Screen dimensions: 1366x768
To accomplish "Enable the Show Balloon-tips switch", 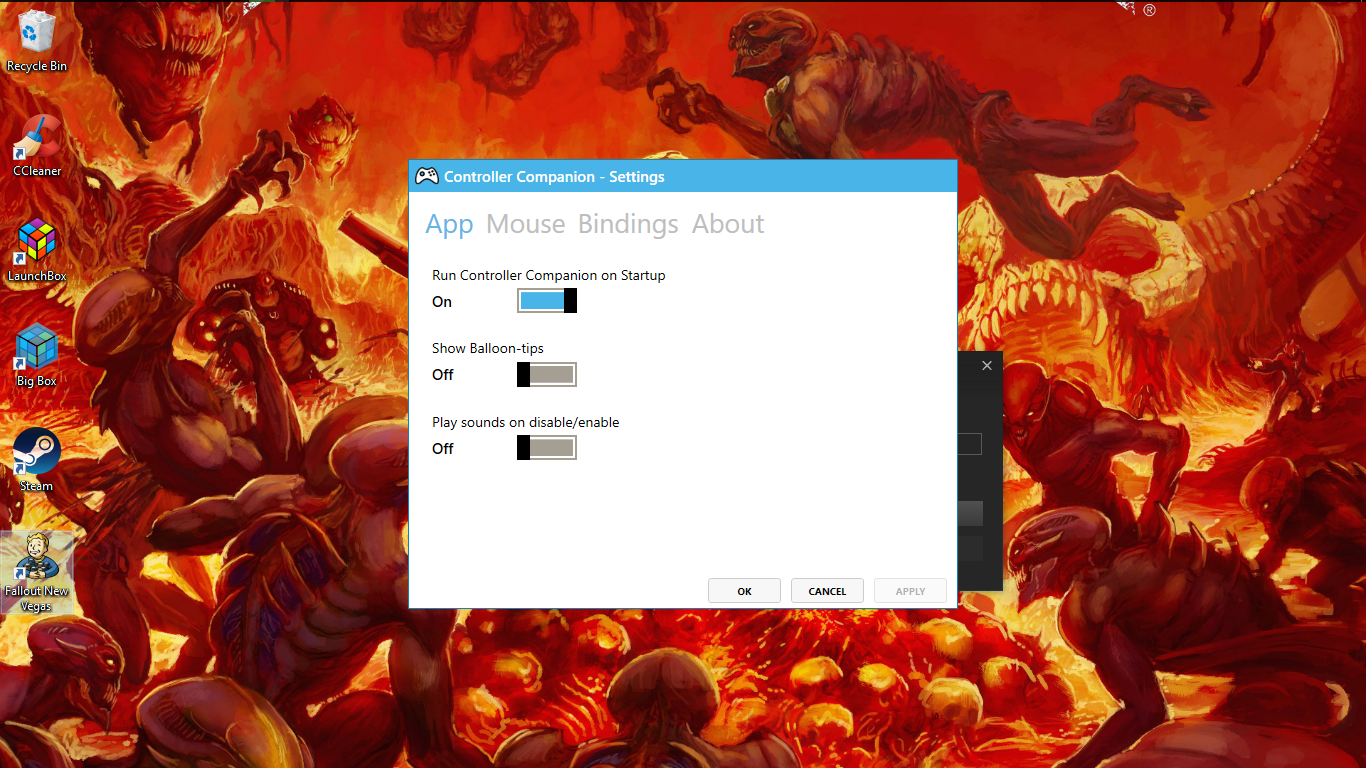I will click(x=547, y=375).
